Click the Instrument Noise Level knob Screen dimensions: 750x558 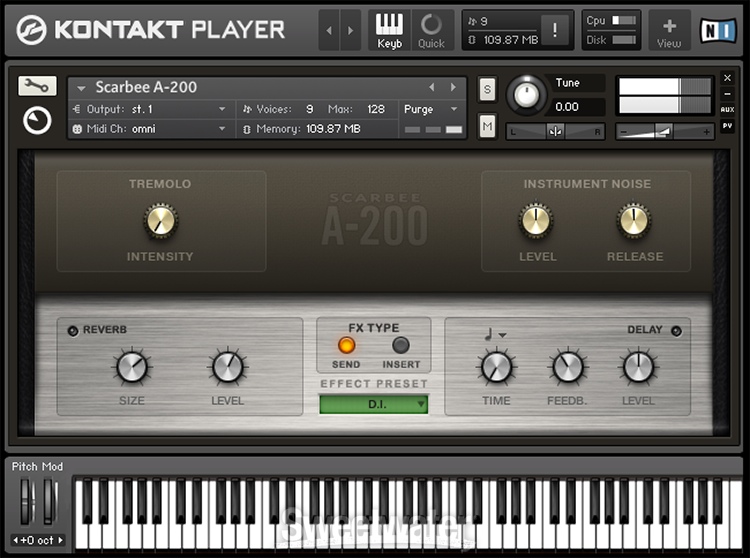536,221
